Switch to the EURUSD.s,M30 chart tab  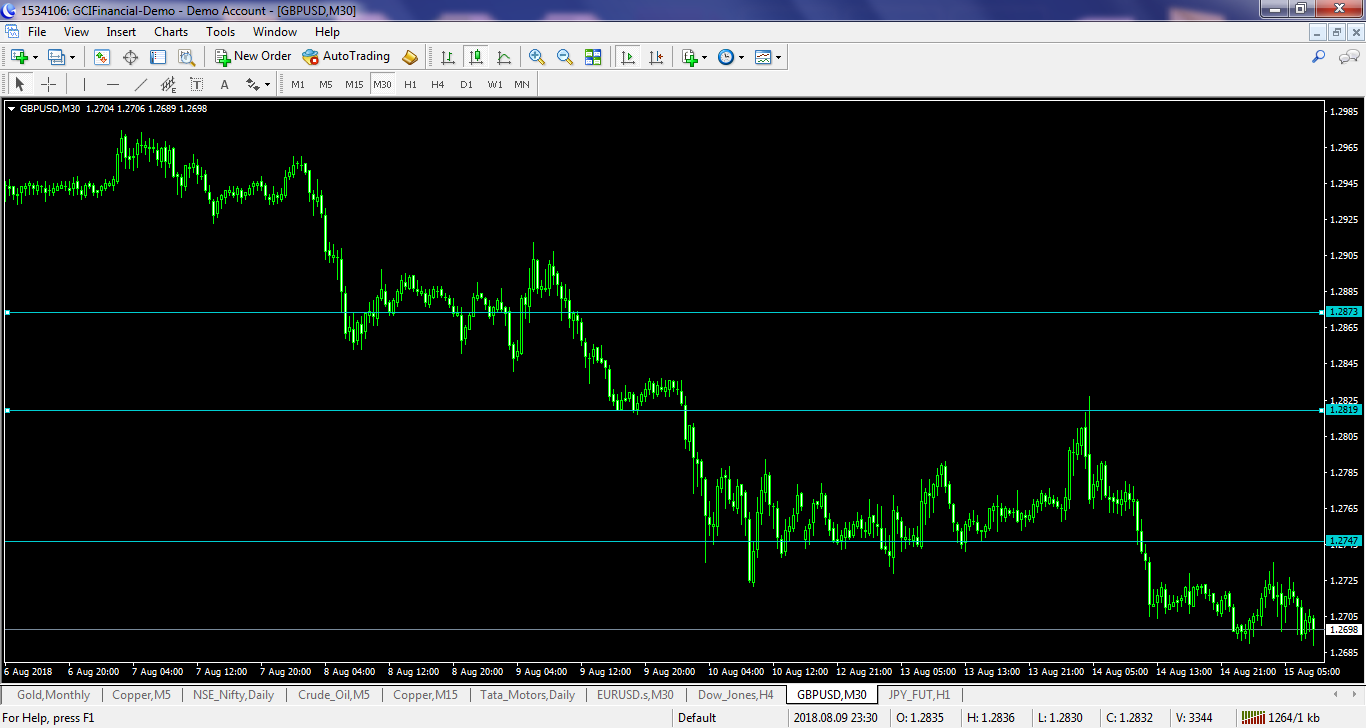(635, 695)
